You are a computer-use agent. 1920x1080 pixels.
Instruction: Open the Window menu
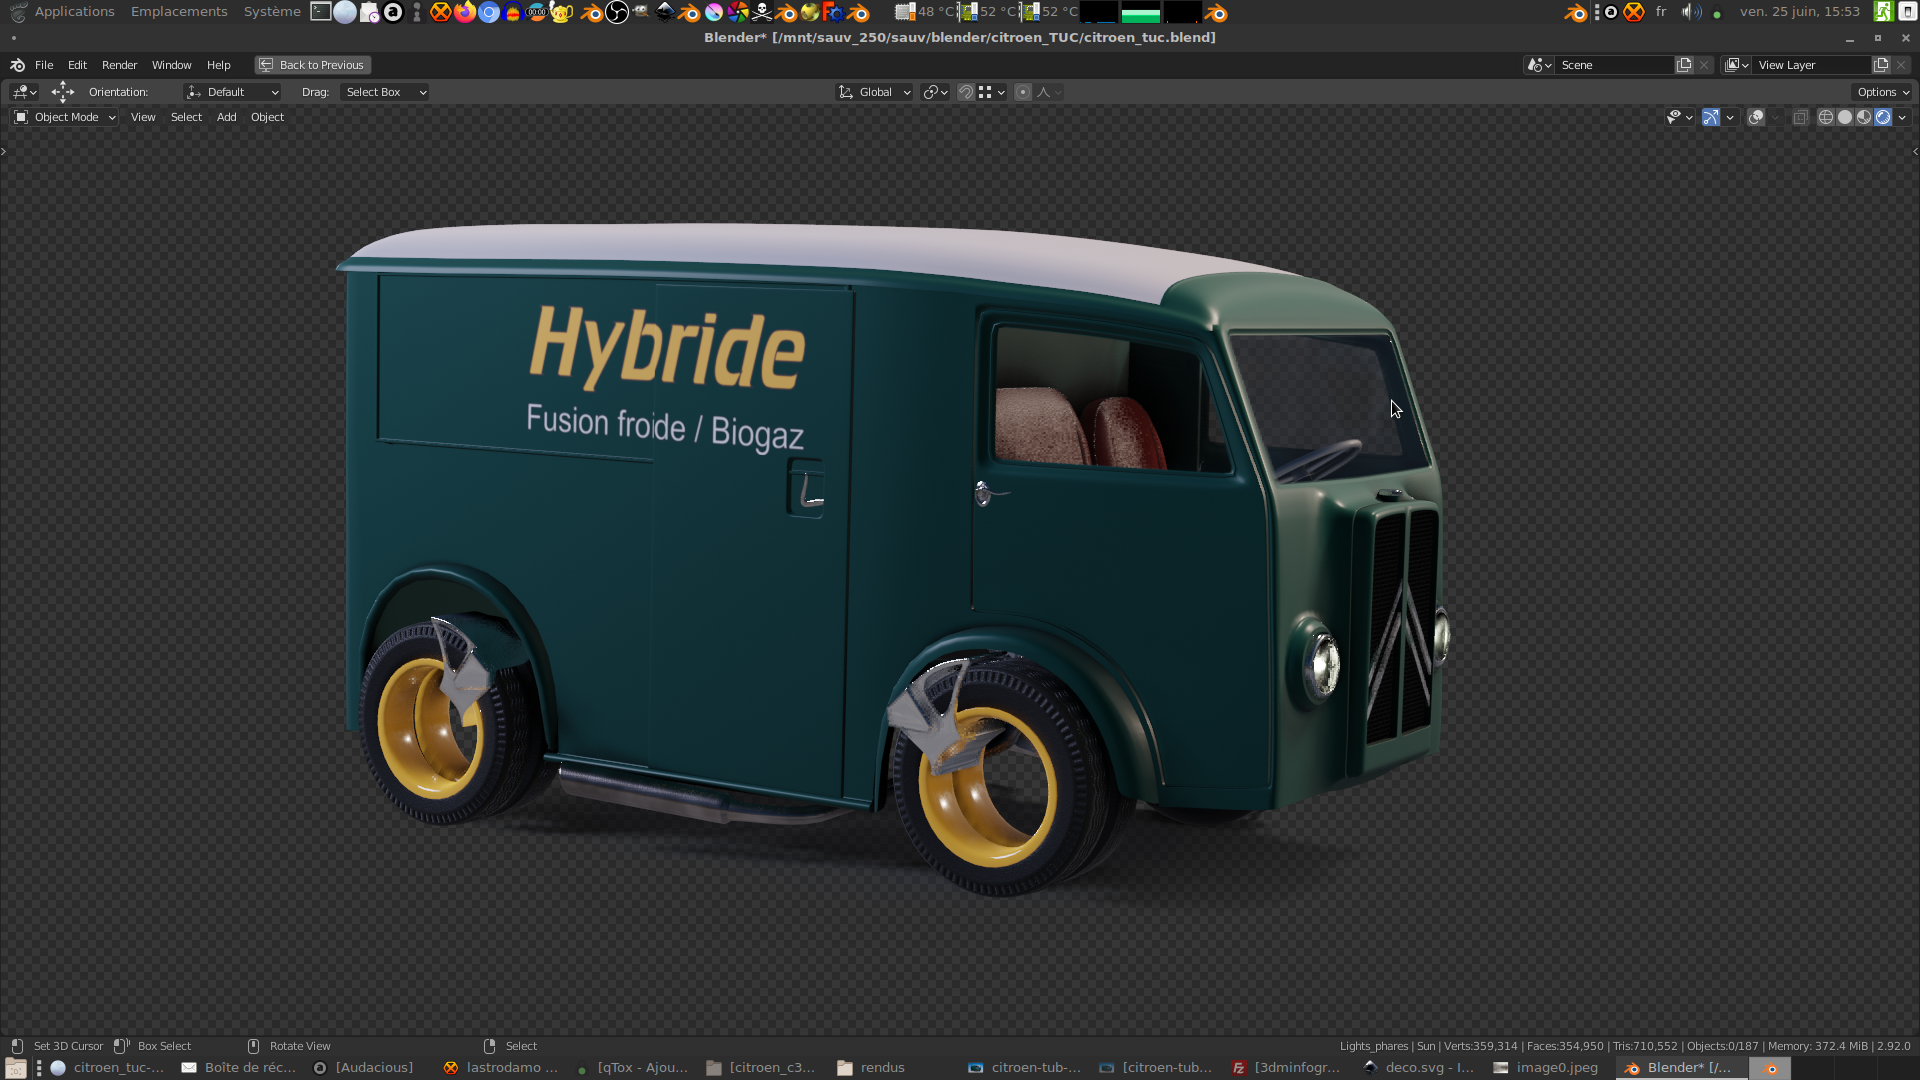[x=171, y=65]
